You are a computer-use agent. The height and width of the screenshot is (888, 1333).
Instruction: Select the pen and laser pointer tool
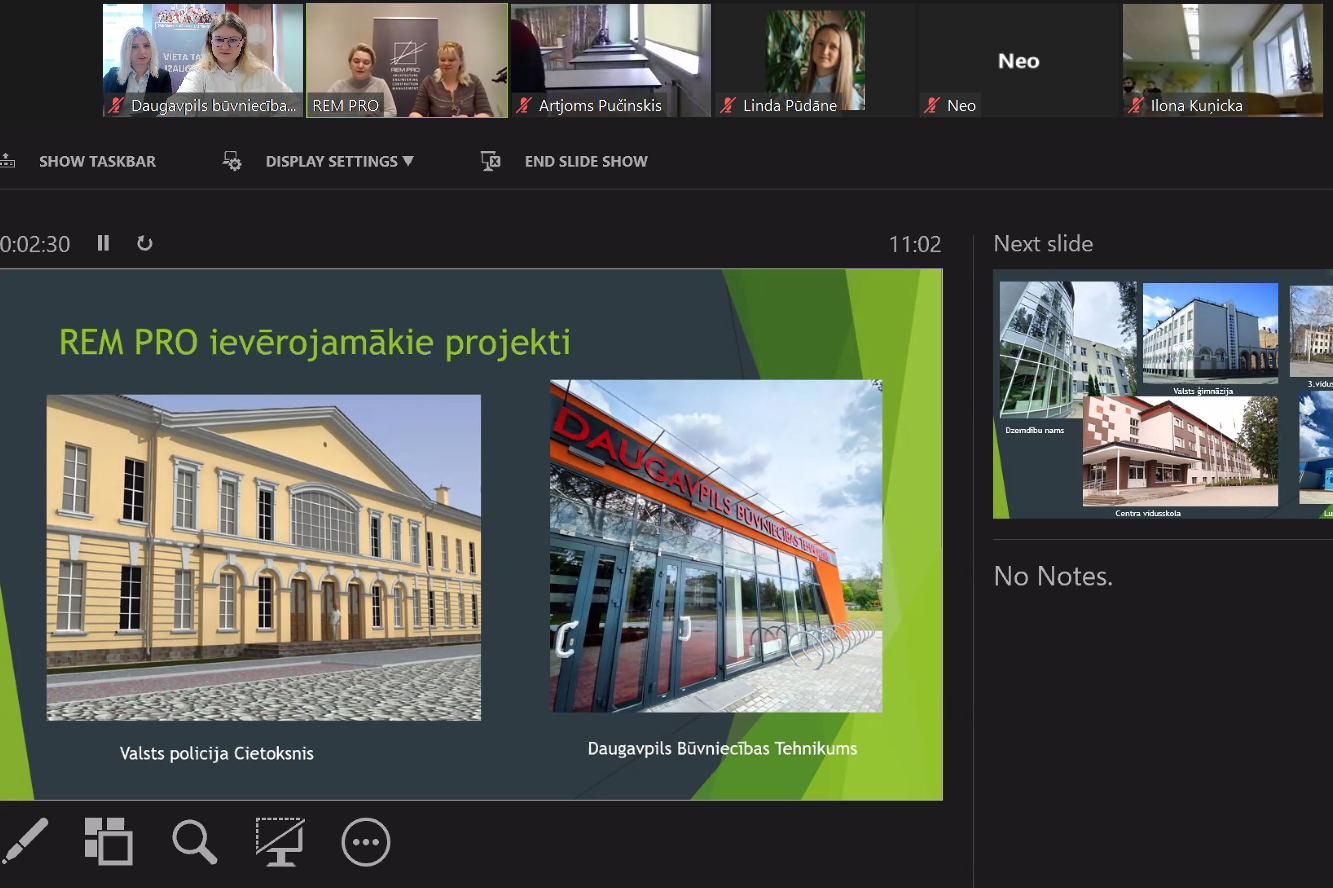click(x=24, y=841)
